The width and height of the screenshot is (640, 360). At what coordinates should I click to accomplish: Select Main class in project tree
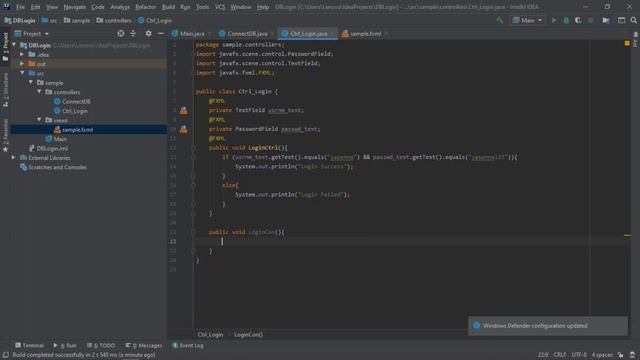pyautogui.click(x=60, y=139)
